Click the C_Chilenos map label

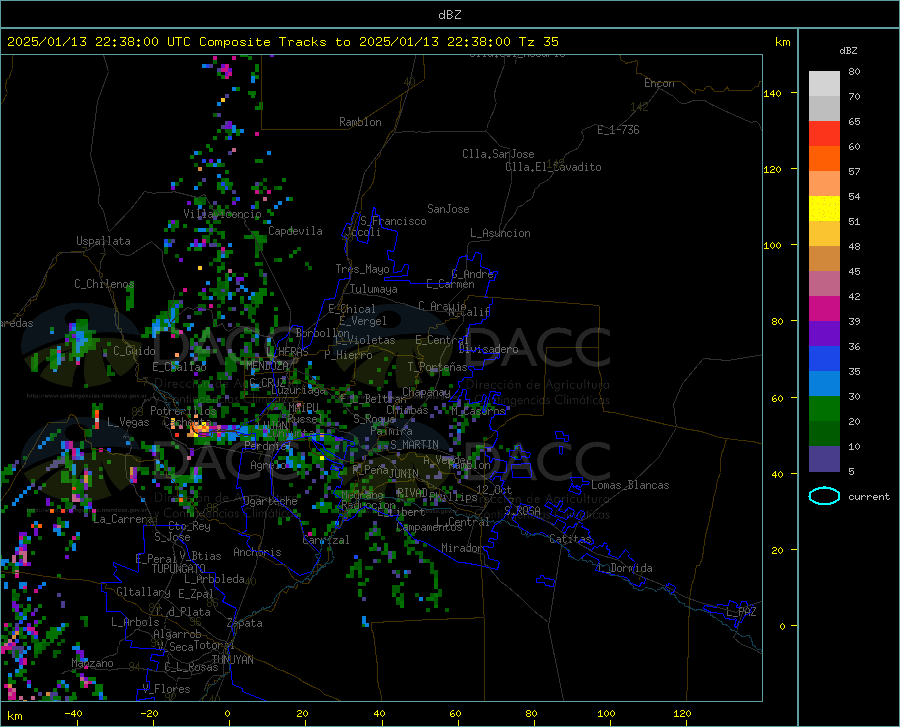point(104,283)
